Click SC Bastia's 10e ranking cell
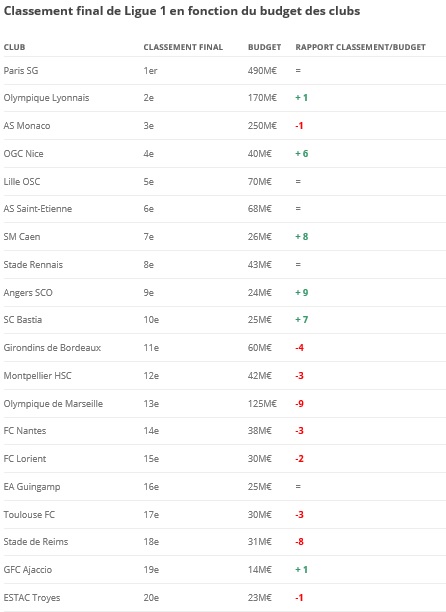This screenshot has width=446, height=612. point(151,320)
